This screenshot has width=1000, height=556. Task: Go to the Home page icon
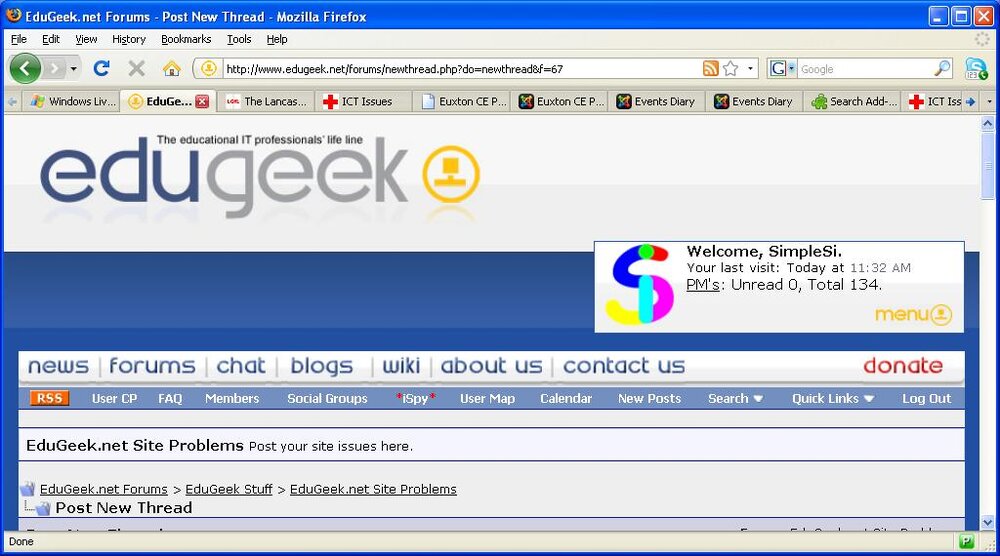(171, 68)
